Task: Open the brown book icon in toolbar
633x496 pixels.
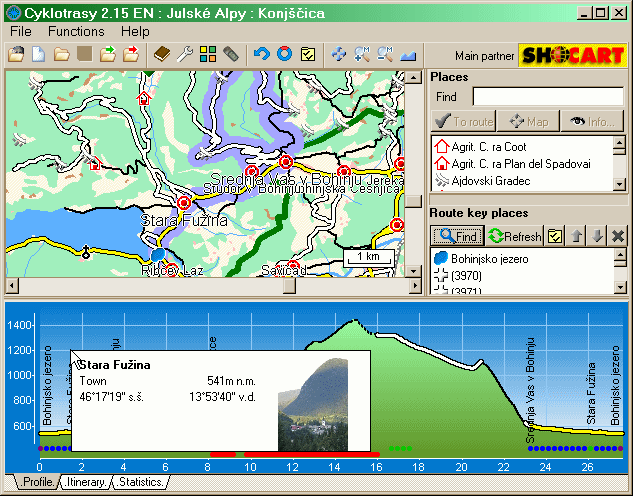Action: click(163, 54)
